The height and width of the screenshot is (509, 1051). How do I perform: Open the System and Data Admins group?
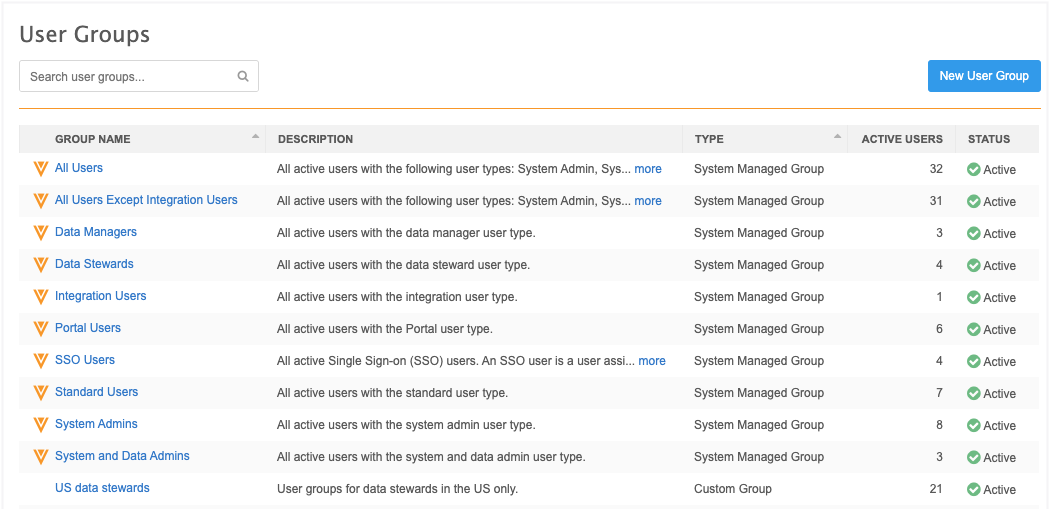tap(122, 456)
